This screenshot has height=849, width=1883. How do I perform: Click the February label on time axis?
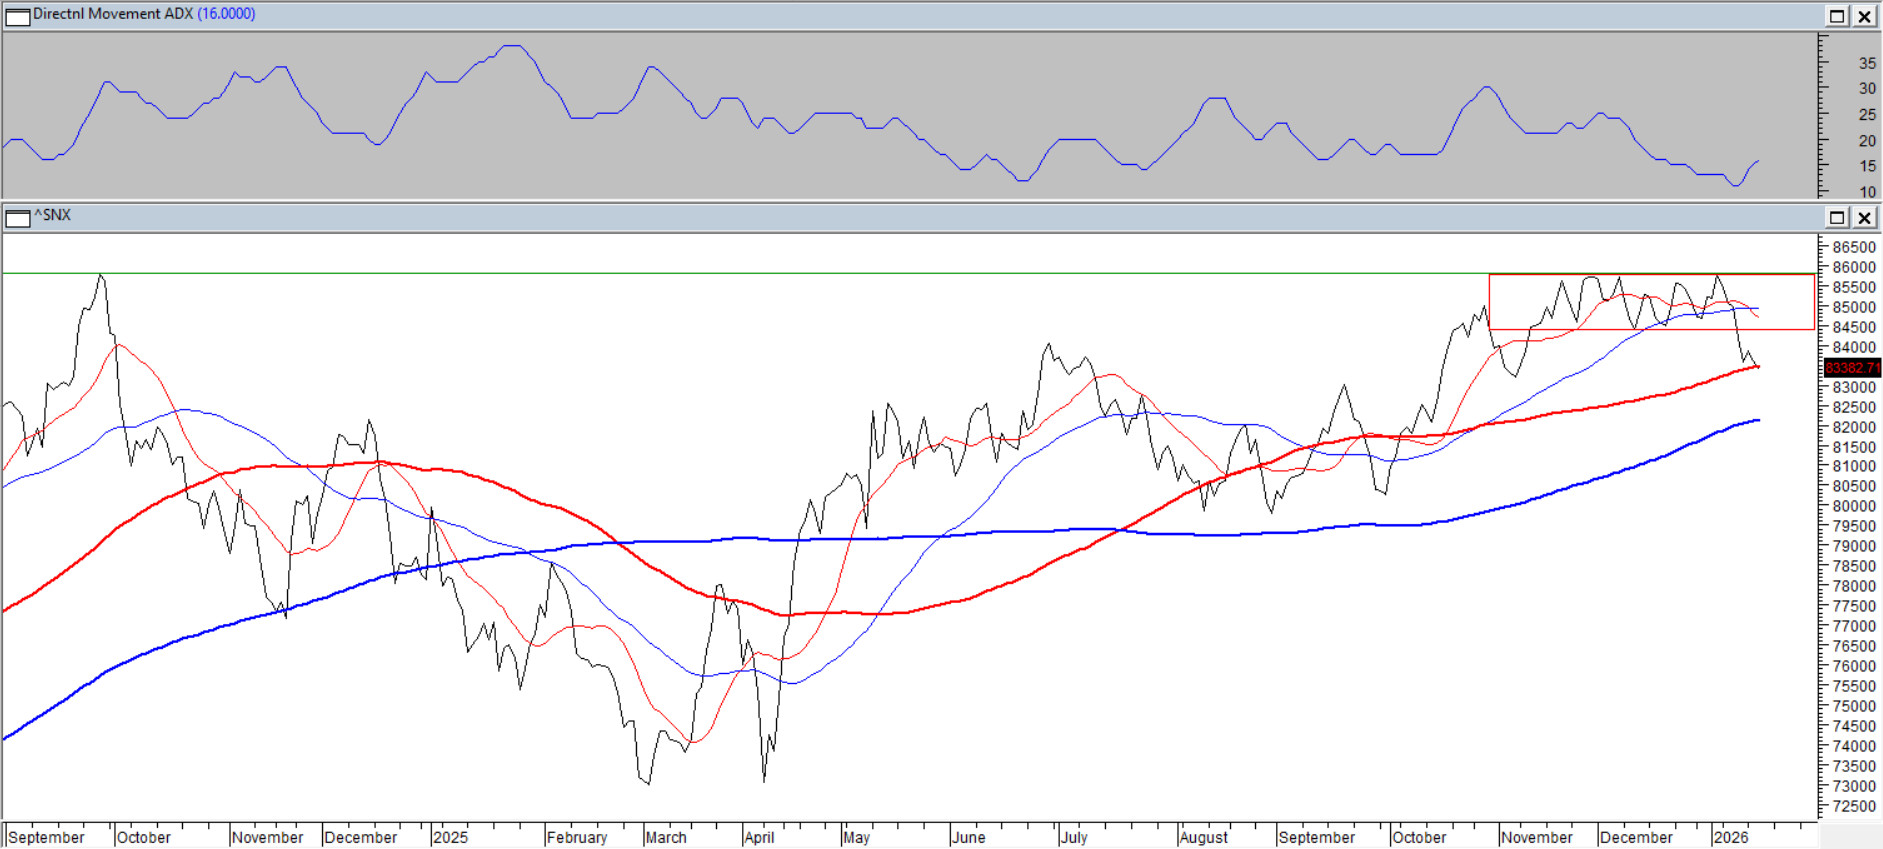(x=577, y=837)
